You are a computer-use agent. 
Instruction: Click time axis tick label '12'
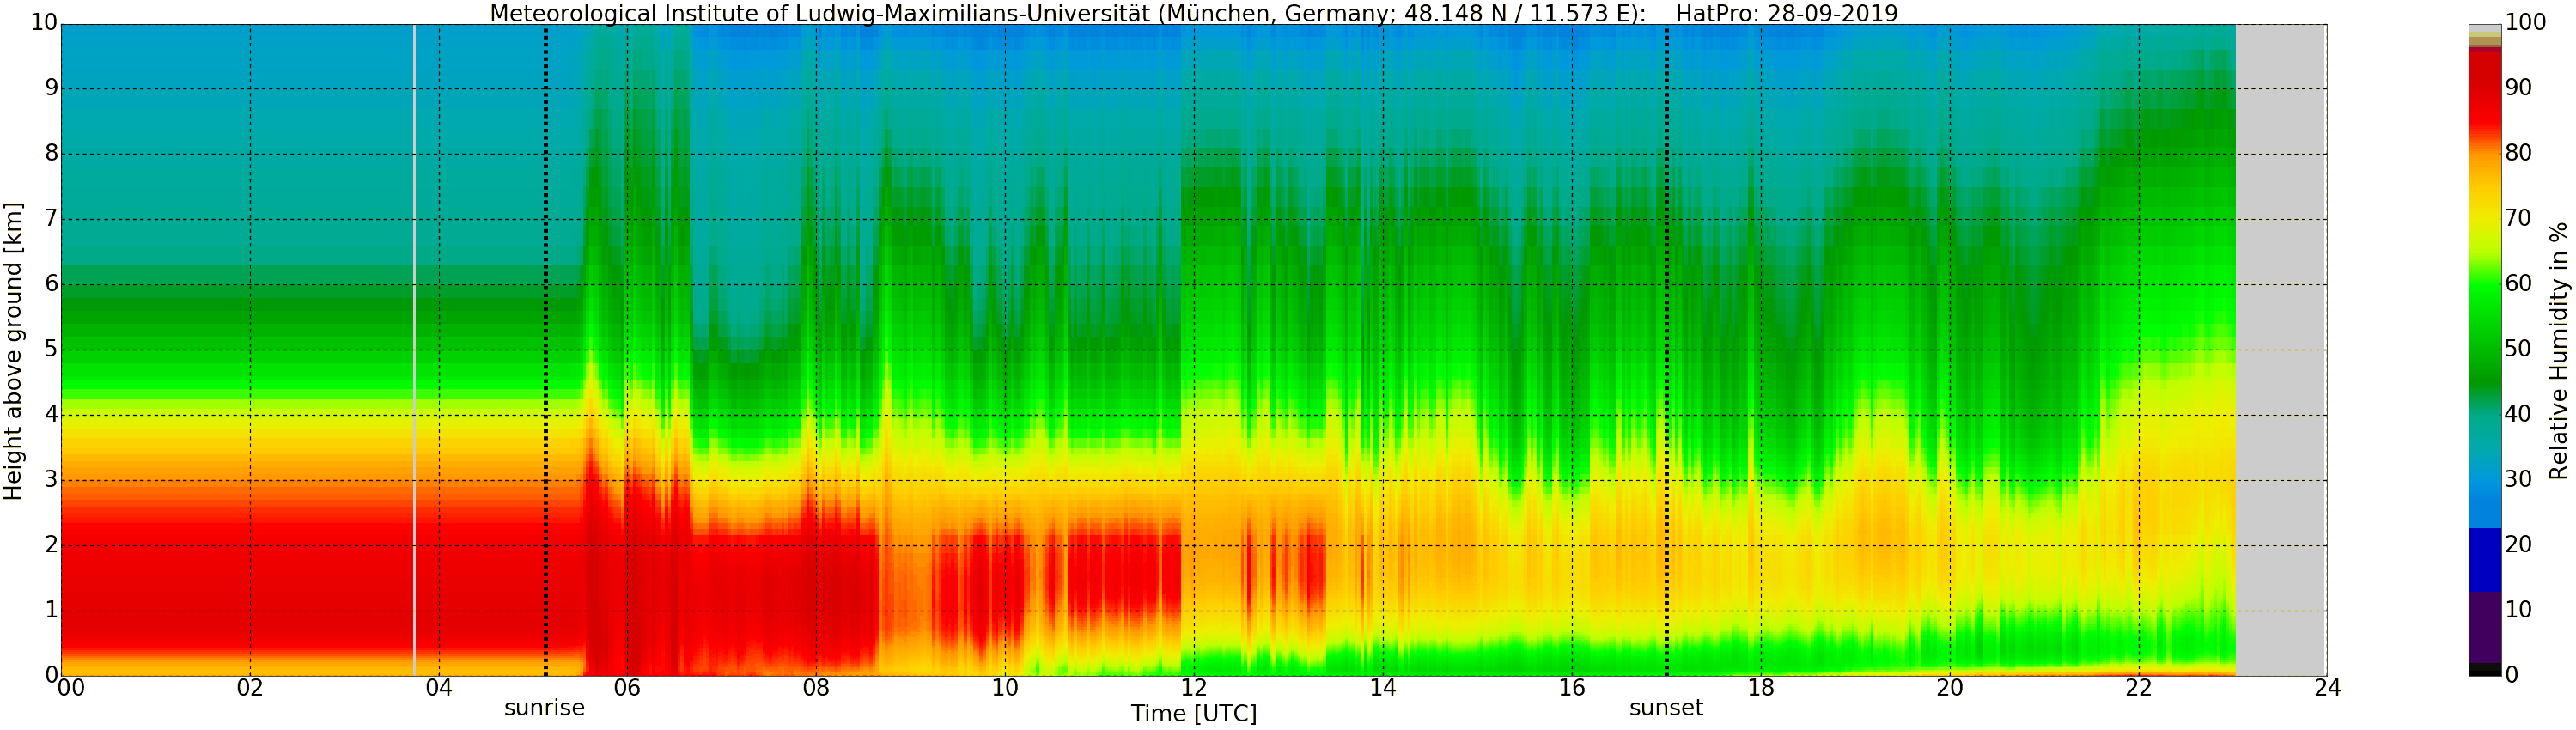(x=1194, y=688)
